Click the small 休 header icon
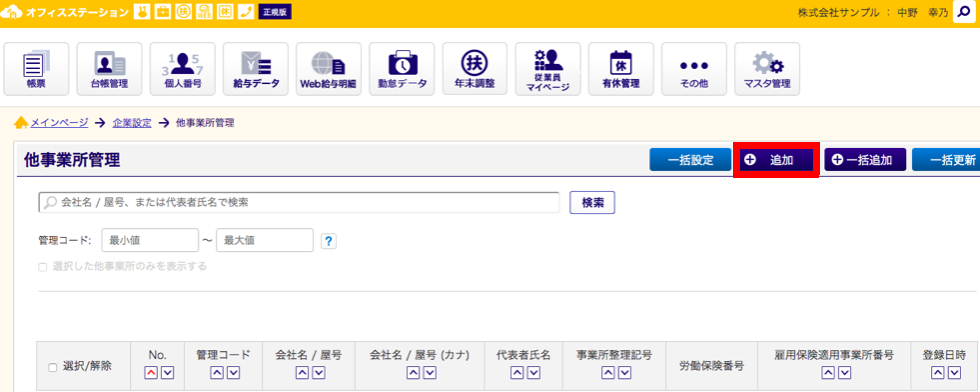The height and width of the screenshot is (392, 980). click(x=225, y=12)
